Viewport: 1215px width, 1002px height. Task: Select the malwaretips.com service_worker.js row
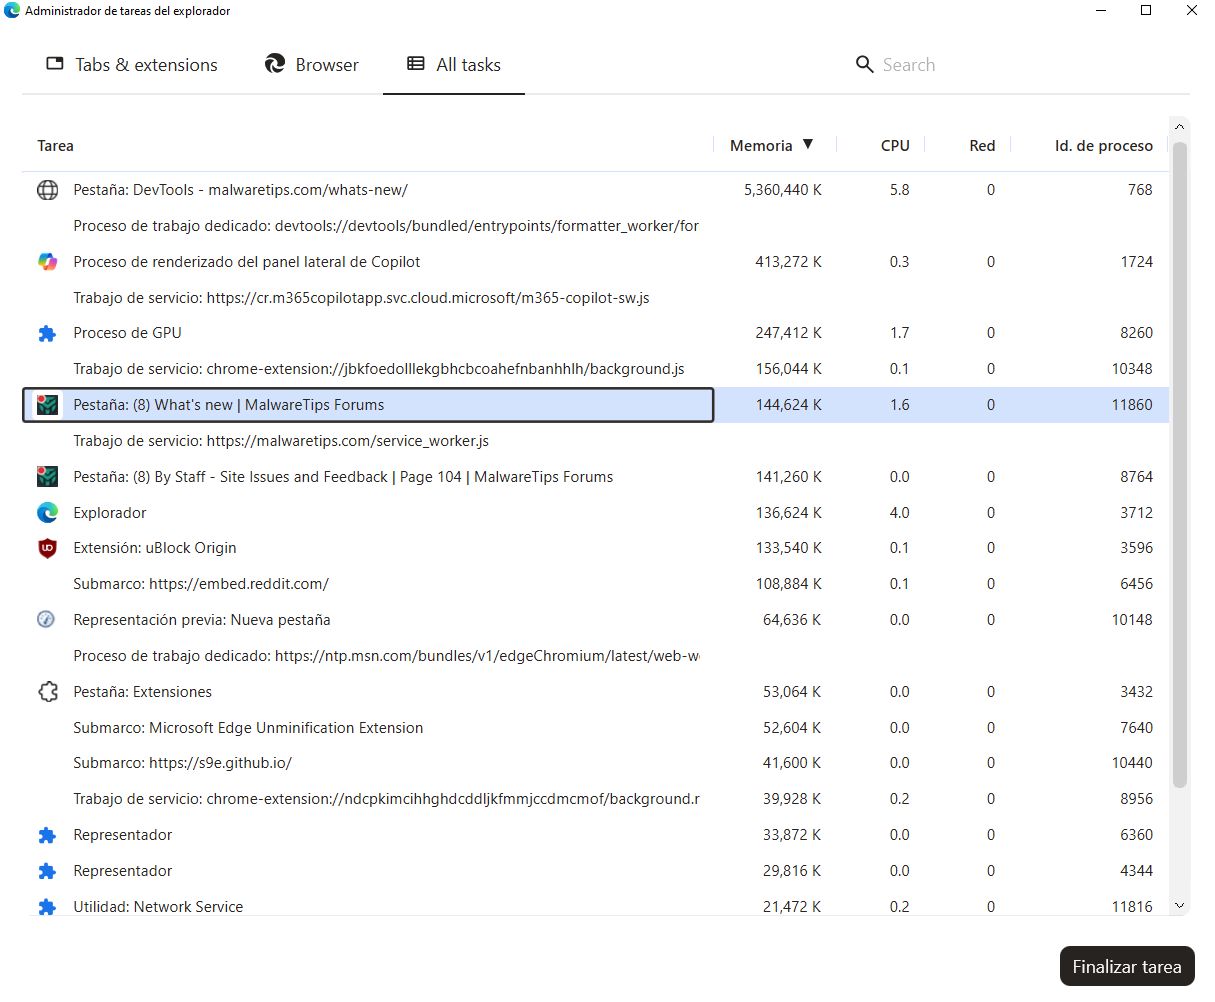pos(596,441)
